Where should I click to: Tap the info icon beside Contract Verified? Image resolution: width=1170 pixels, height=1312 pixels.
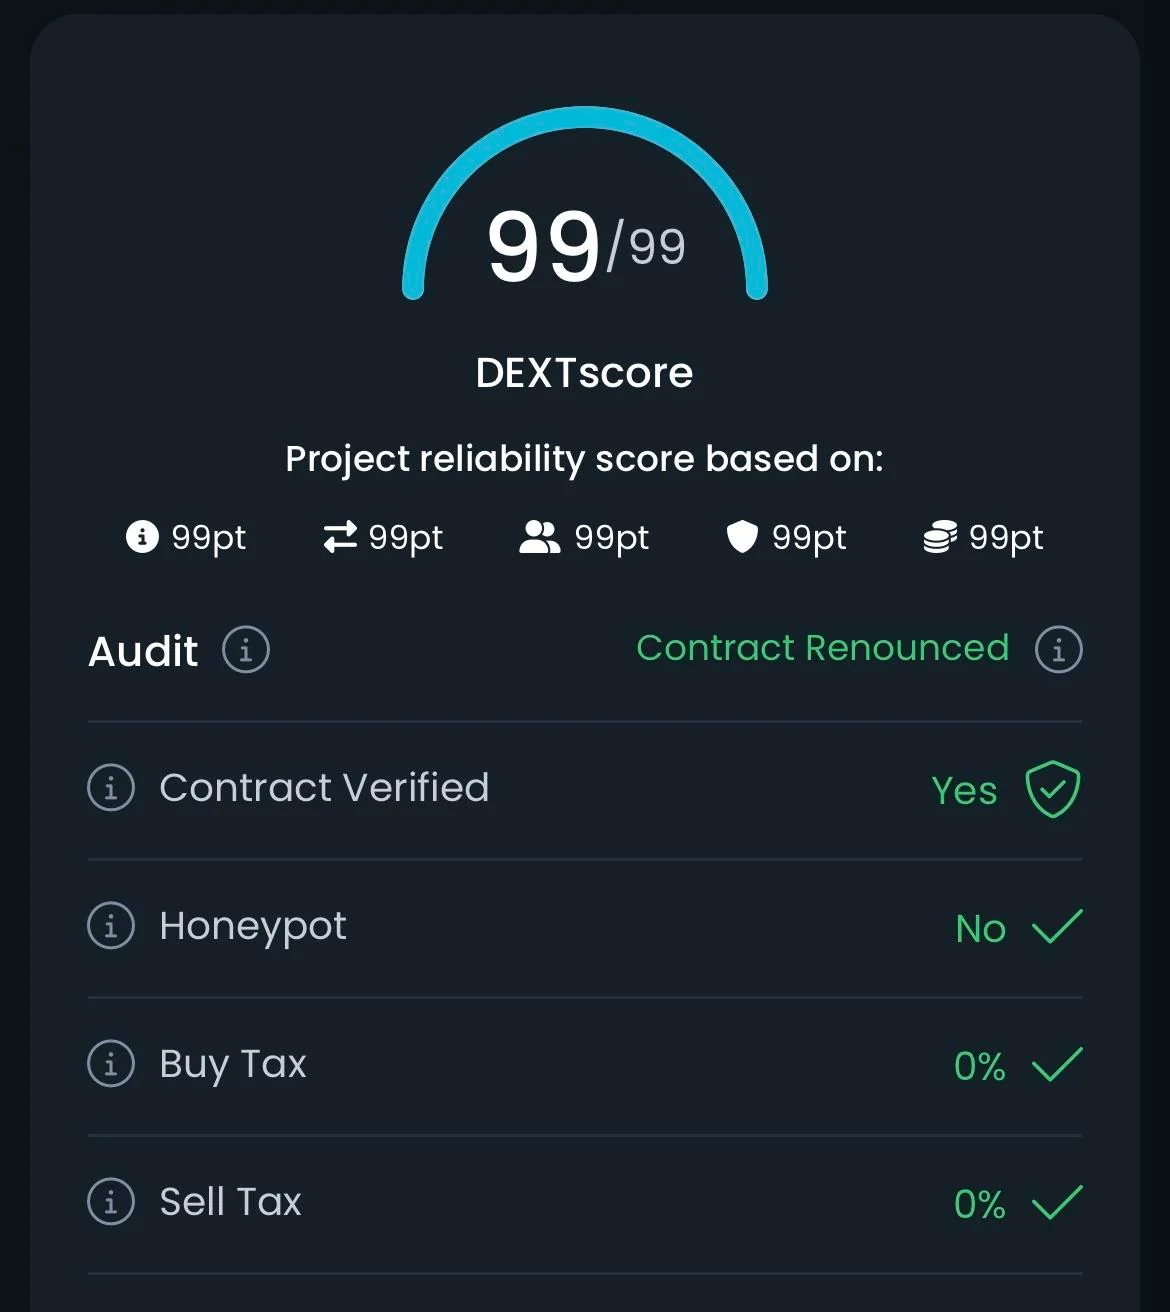pos(111,788)
